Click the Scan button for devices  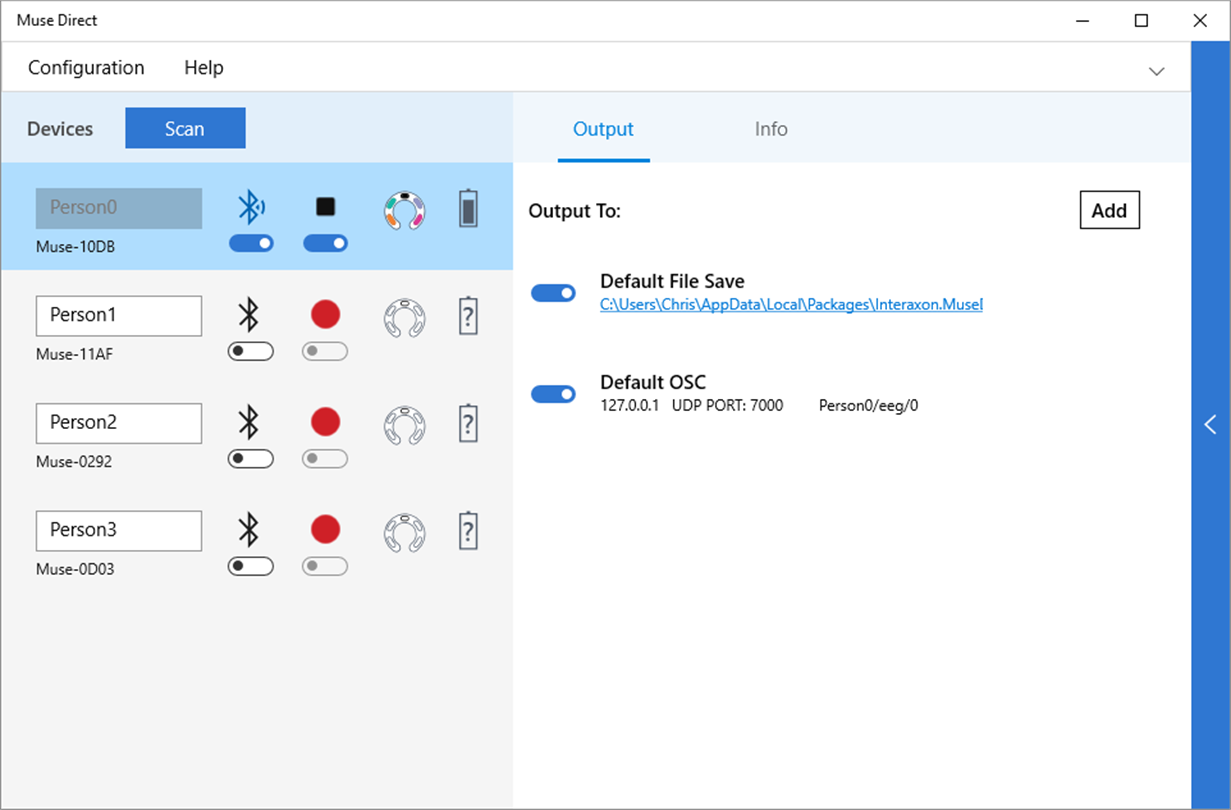185,128
